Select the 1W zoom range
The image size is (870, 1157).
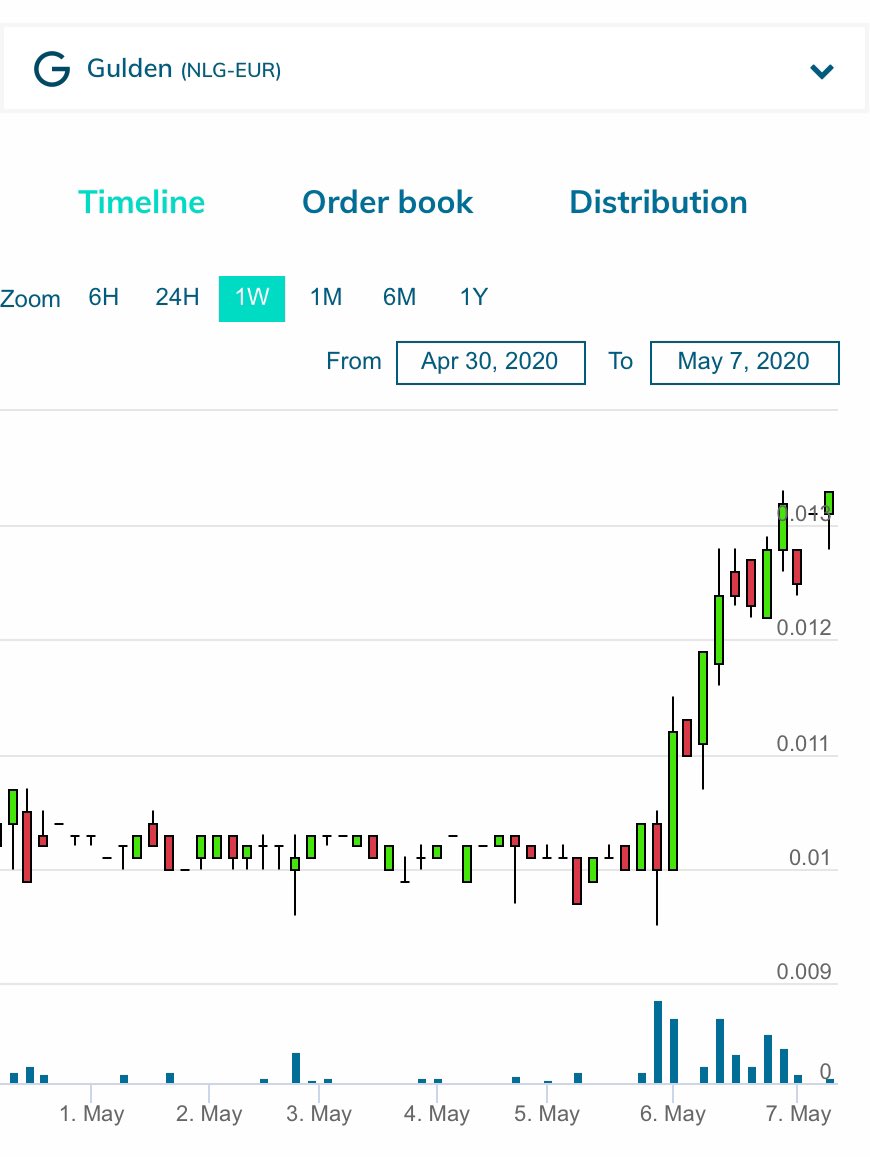(252, 298)
